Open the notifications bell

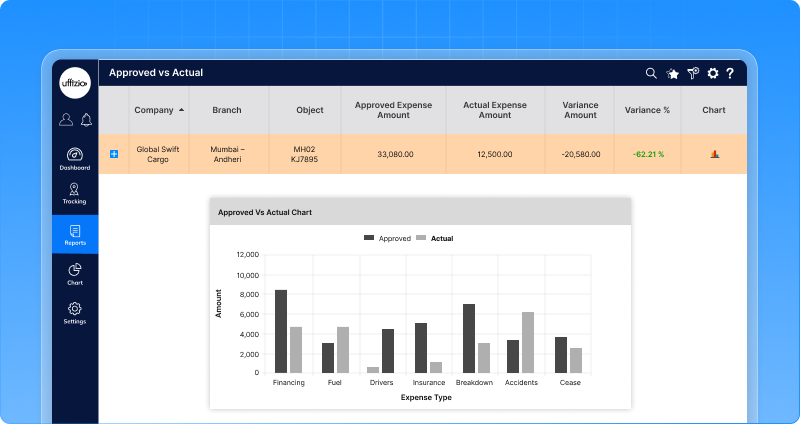pos(86,120)
